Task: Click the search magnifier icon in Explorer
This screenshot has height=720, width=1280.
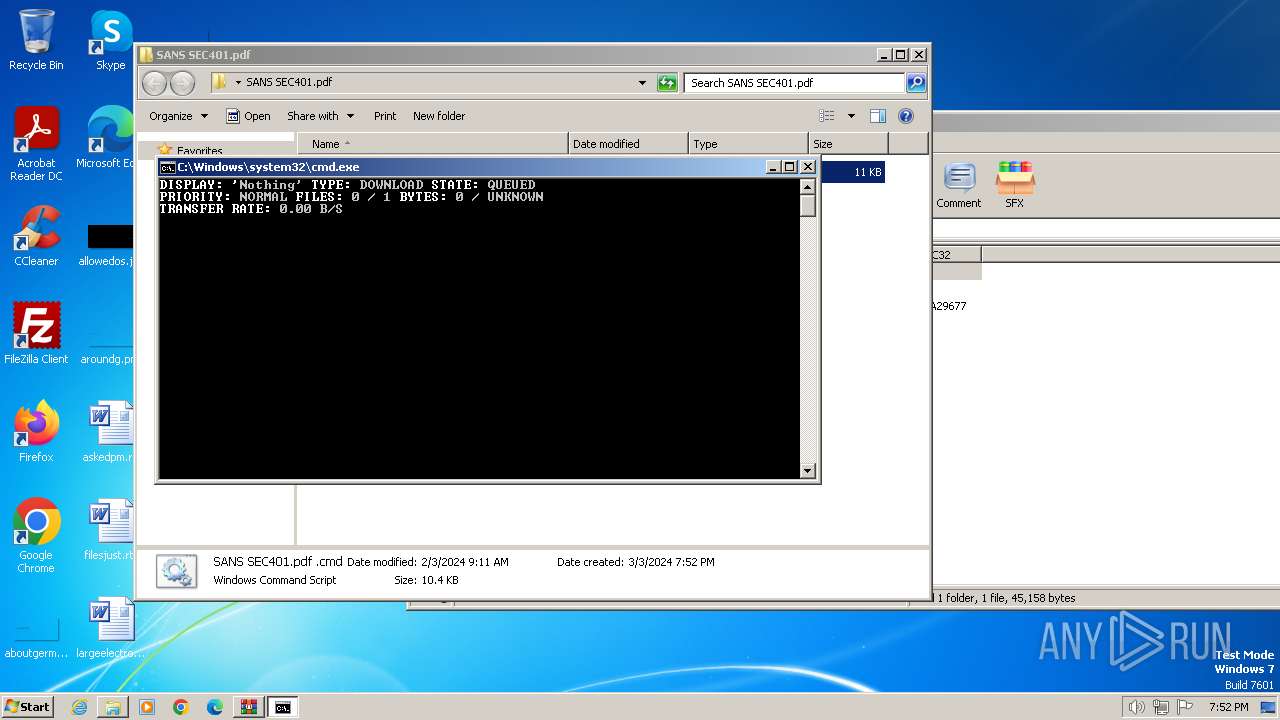Action: click(x=915, y=83)
